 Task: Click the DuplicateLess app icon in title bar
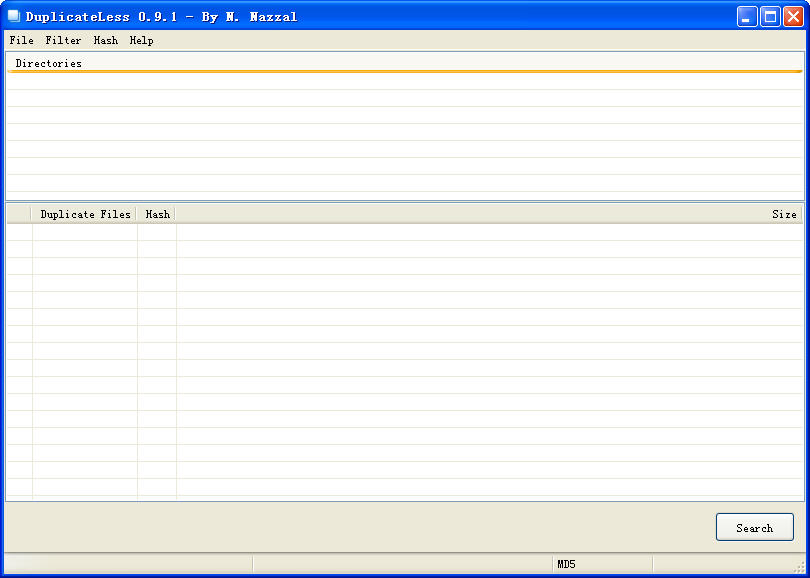click(13, 16)
